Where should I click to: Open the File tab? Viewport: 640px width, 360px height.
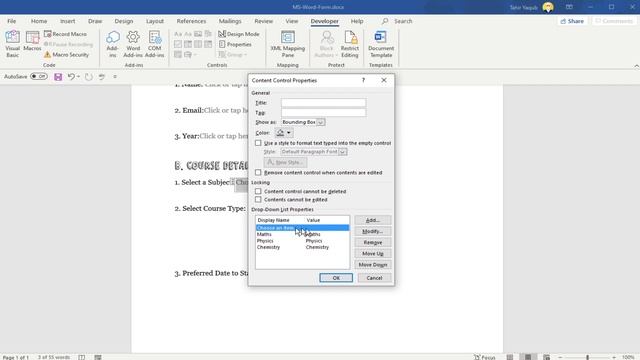pyautogui.click(x=11, y=21)
